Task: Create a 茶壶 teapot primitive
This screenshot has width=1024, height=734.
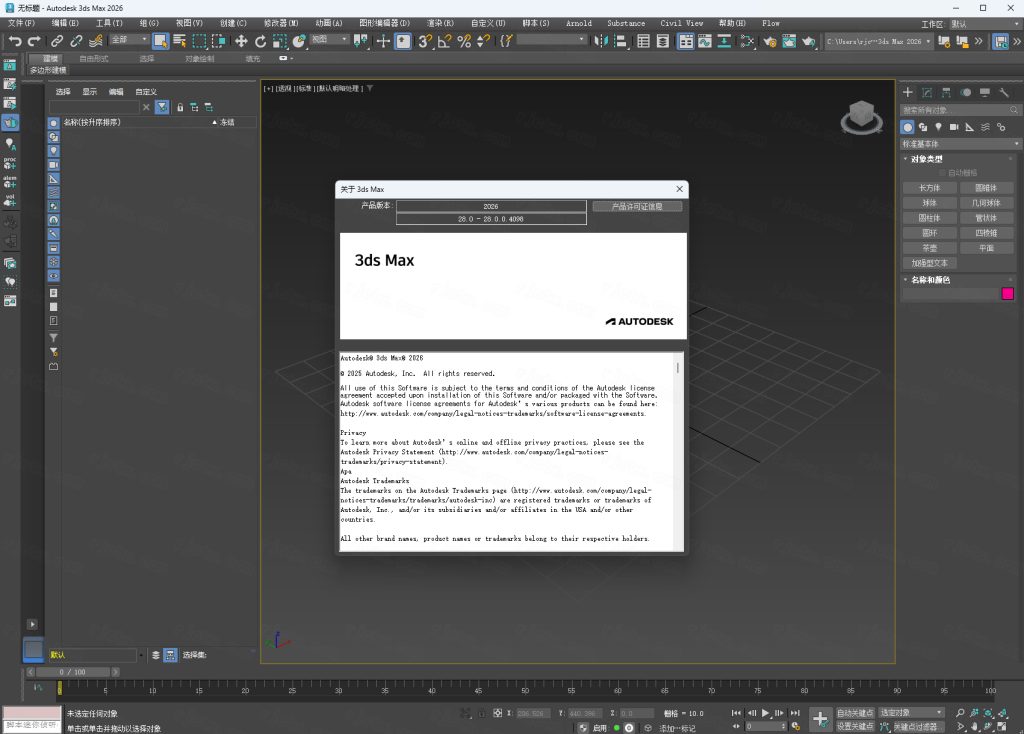Action: pyautogui.click(x=929, y=248)
